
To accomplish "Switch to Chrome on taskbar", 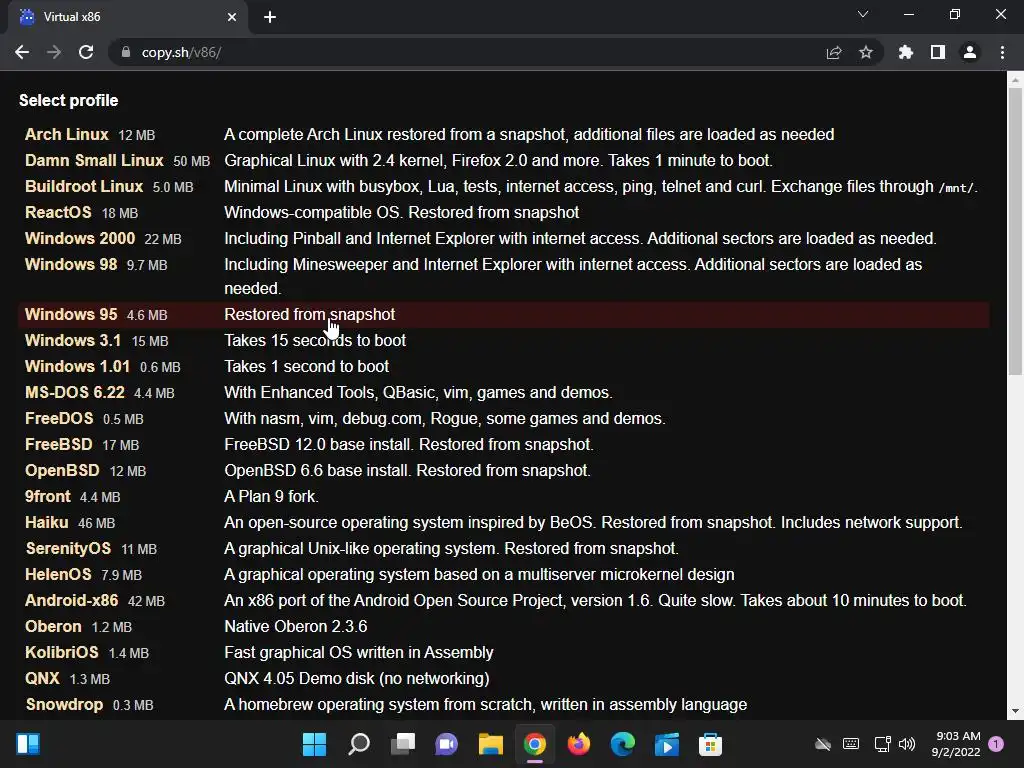I will click(535, 744).
